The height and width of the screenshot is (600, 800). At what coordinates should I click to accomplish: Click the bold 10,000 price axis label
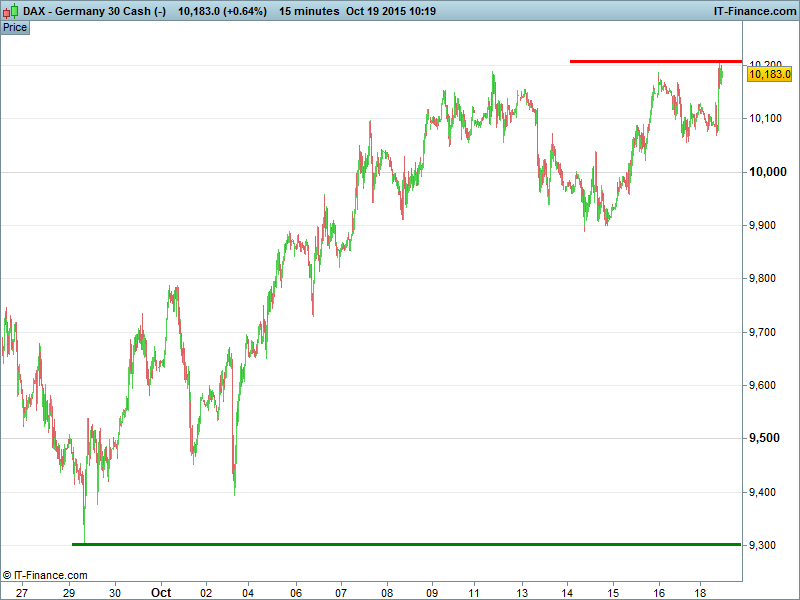coord(769,172)
